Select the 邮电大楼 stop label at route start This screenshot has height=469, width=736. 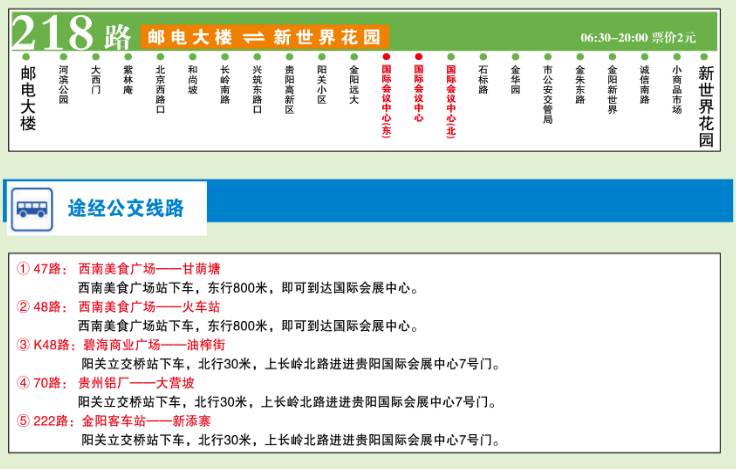pyautogui.click(x=28, y=99)
